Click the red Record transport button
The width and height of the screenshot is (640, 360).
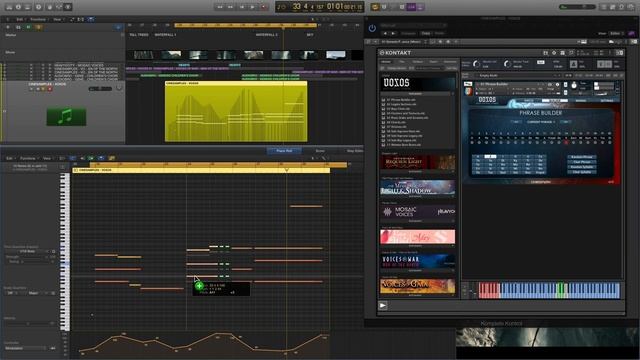(264, 7)
